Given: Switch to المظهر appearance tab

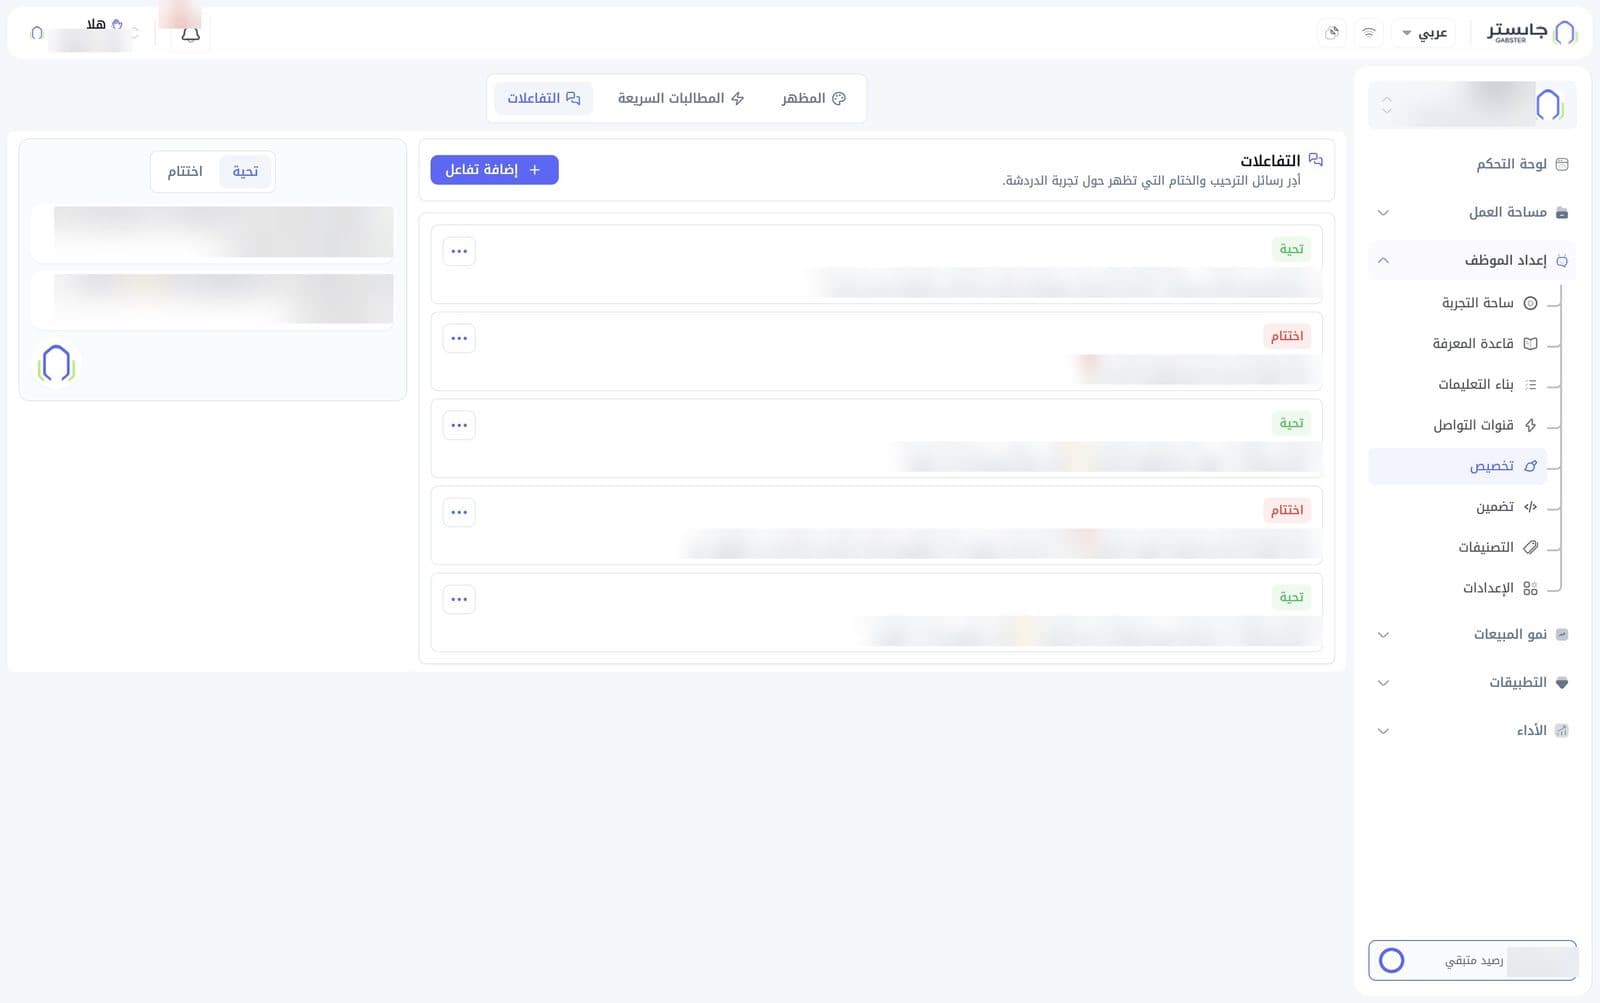Looking at the screenshot, I should point(814,98).
